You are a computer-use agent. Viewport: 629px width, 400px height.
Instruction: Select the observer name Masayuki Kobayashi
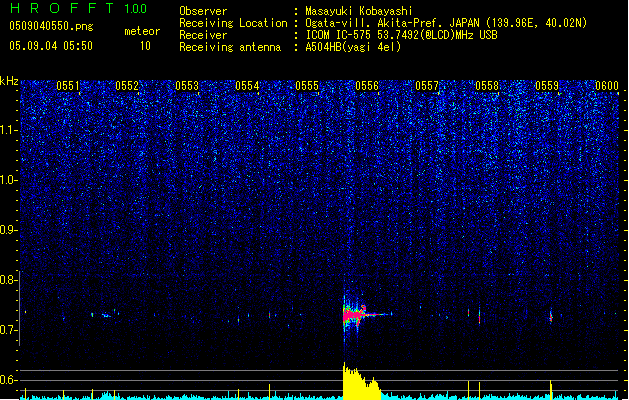358,11
